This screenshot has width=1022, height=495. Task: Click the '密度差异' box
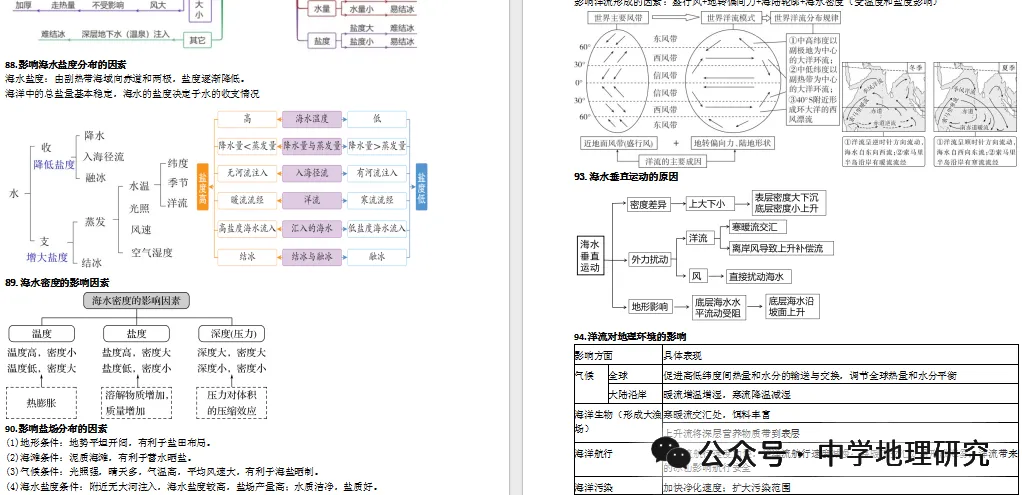pos(648,205)
